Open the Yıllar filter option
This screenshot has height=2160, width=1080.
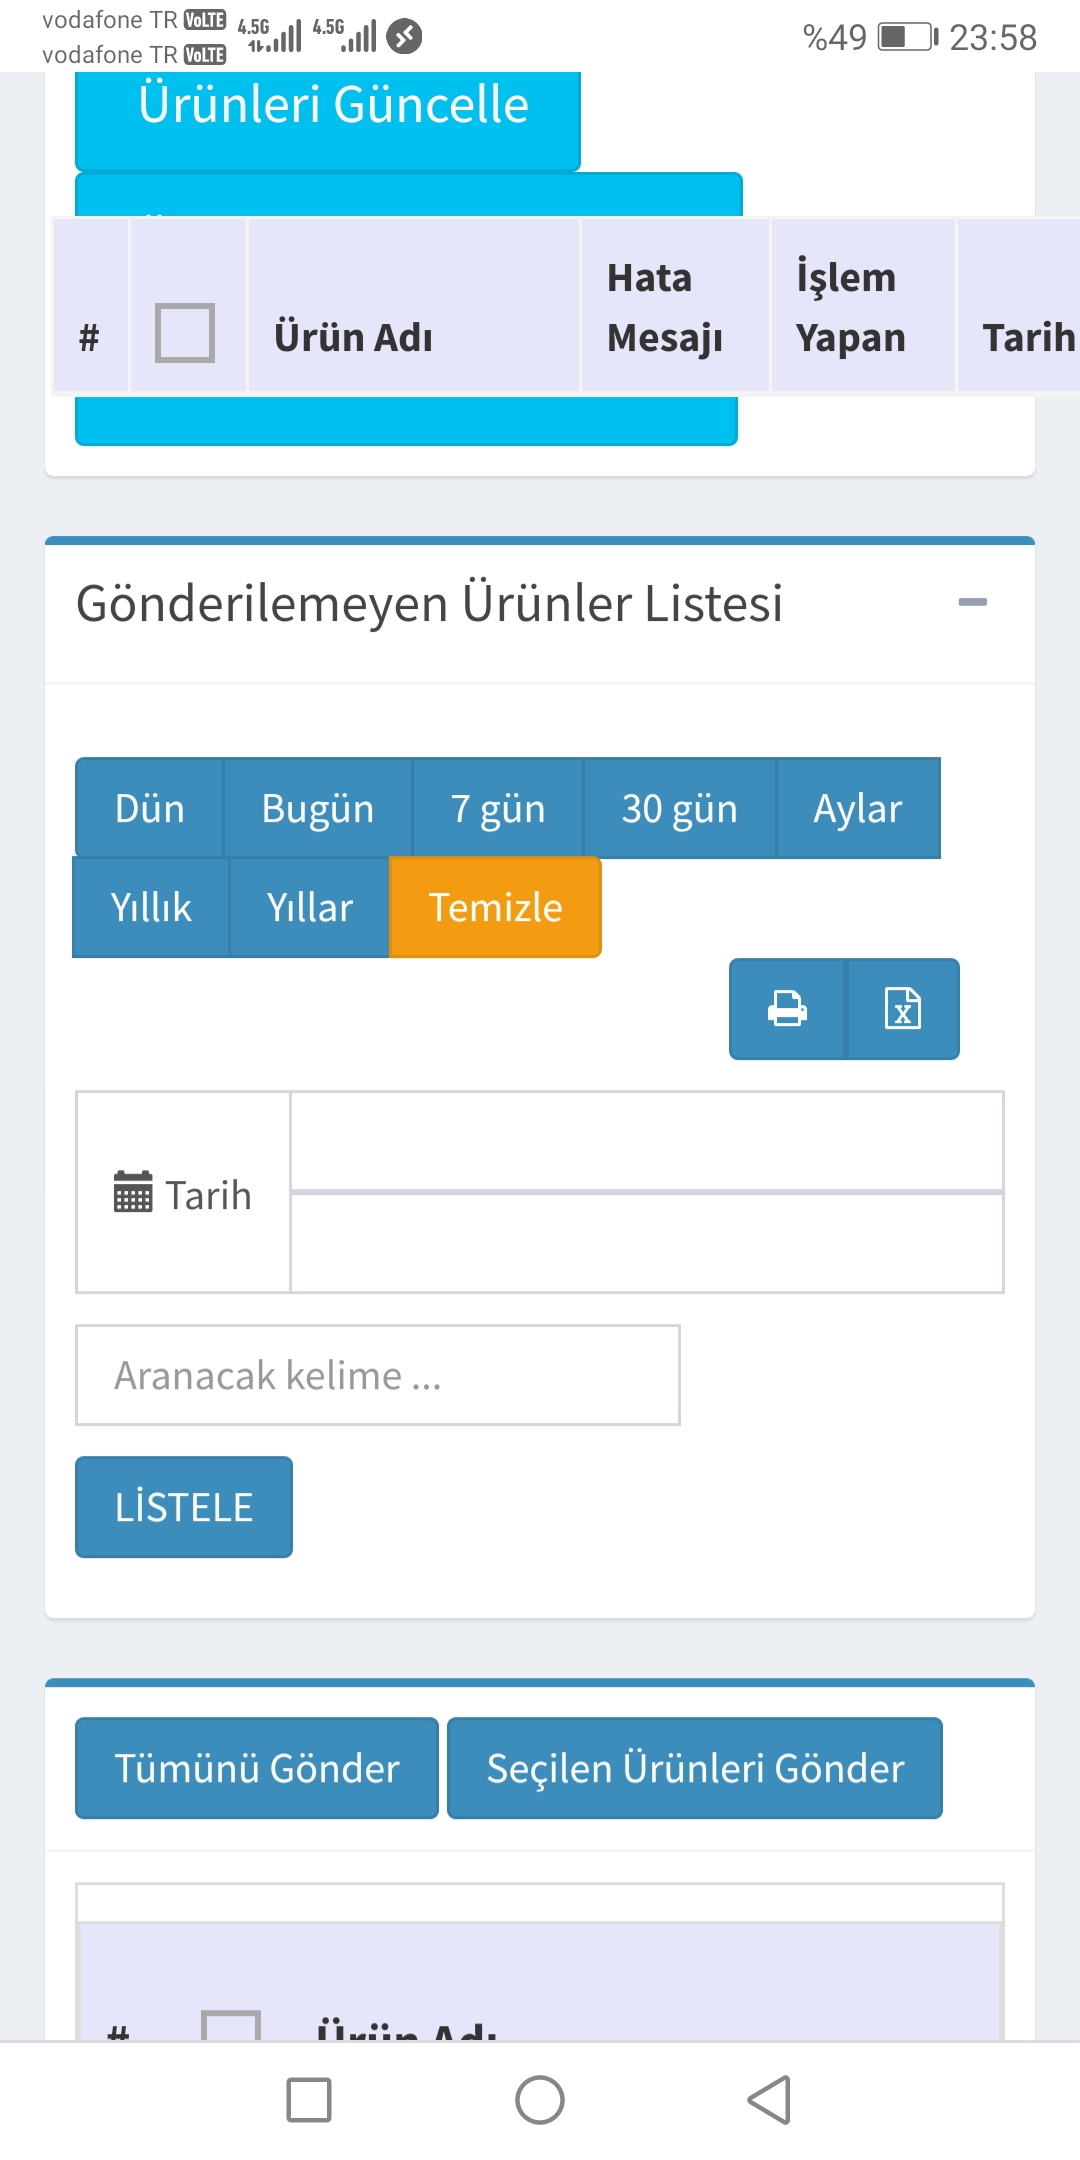pos(310,907)
